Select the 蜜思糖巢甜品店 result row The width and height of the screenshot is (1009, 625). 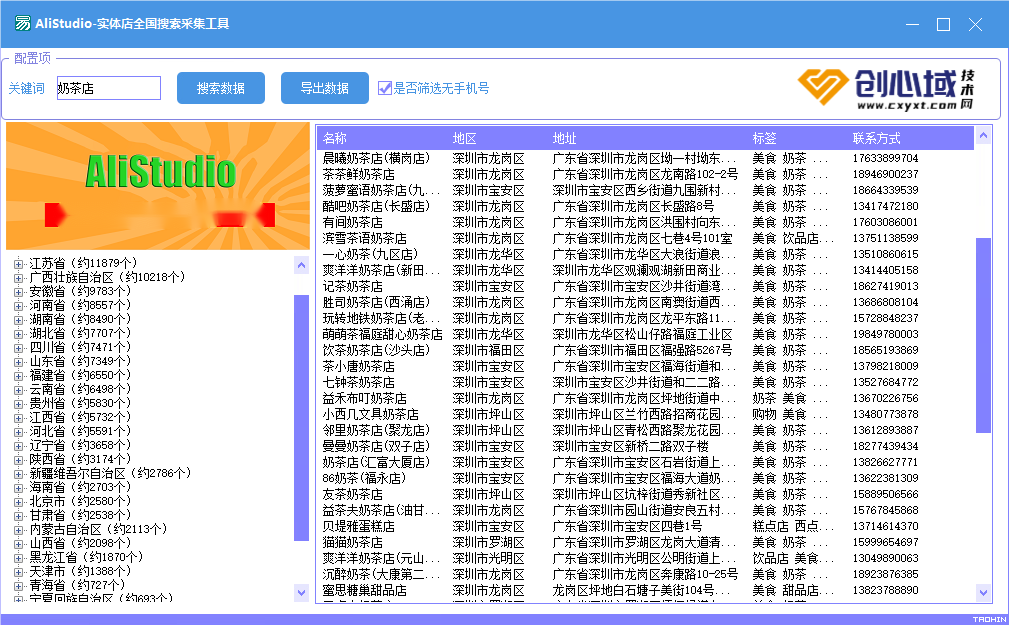[646, 590]
